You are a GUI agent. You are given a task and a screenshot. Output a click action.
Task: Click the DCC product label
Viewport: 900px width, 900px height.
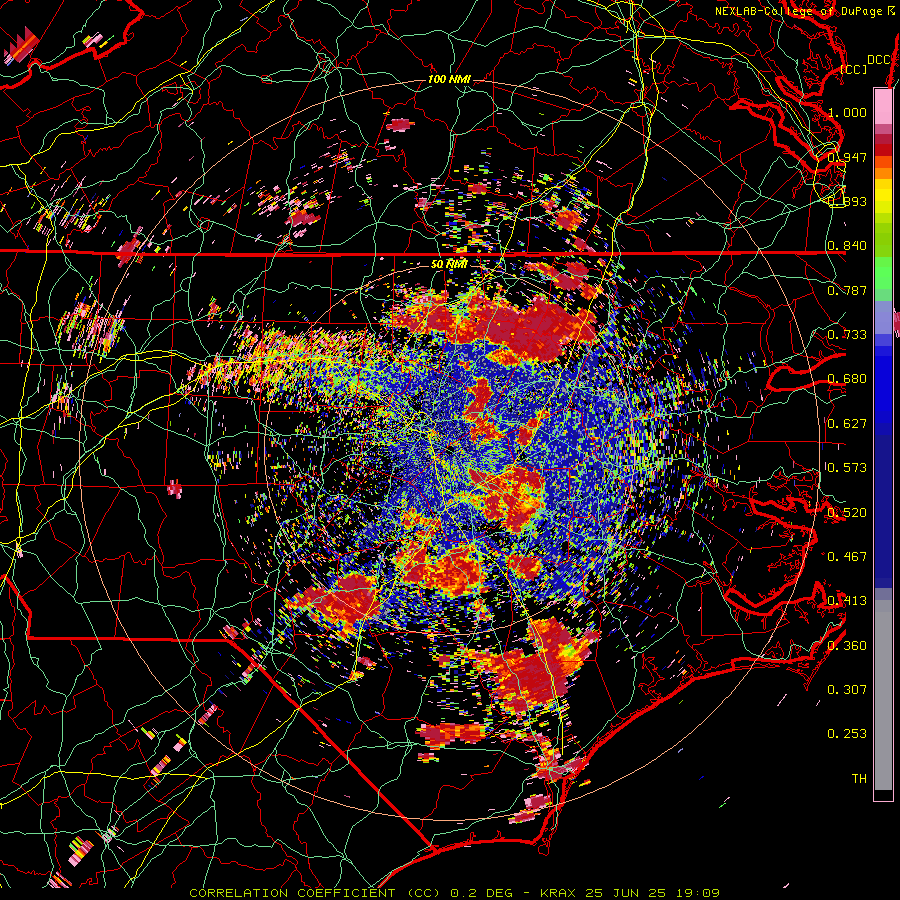pos(878,60)
